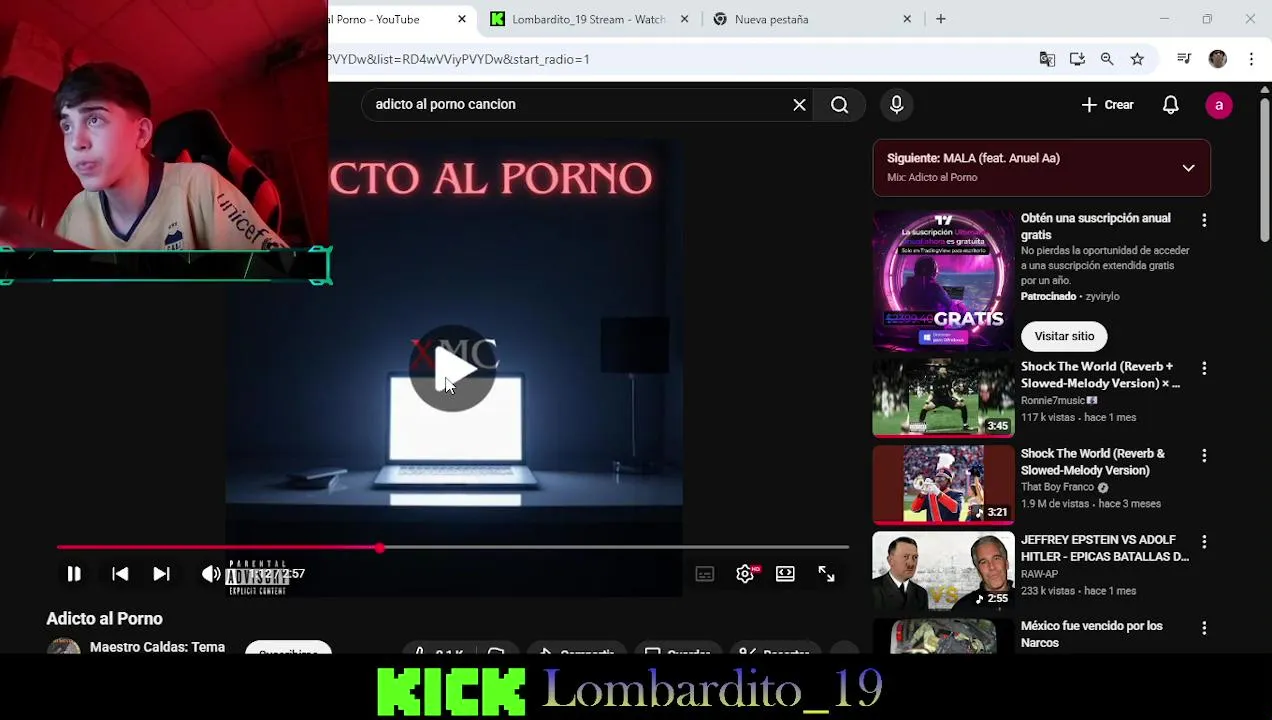Image resolution: width=1272 pixels, height=720 pixels.
Task: Open the GRATIS subscription ad thumbnail
Action: [943, 282]
